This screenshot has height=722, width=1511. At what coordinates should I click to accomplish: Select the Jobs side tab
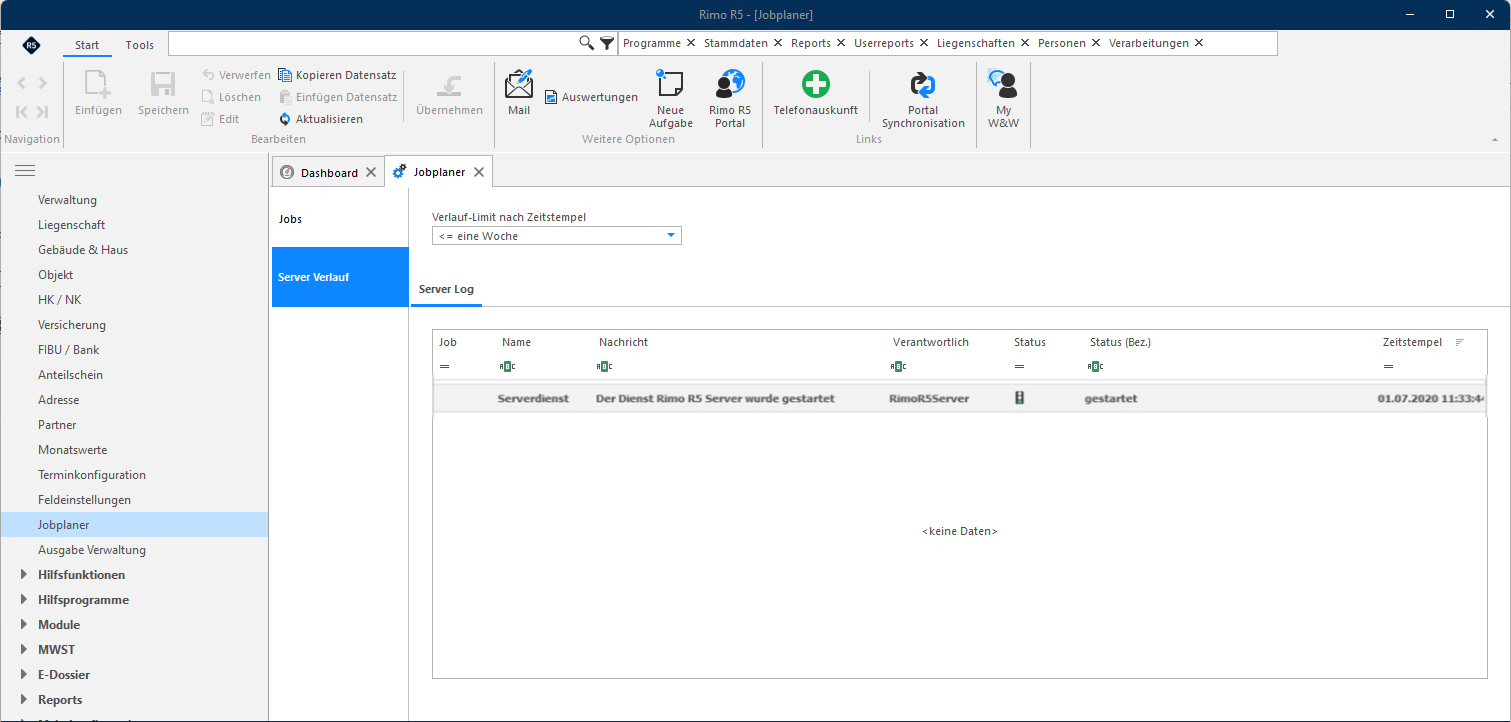[x=340, y=219]
